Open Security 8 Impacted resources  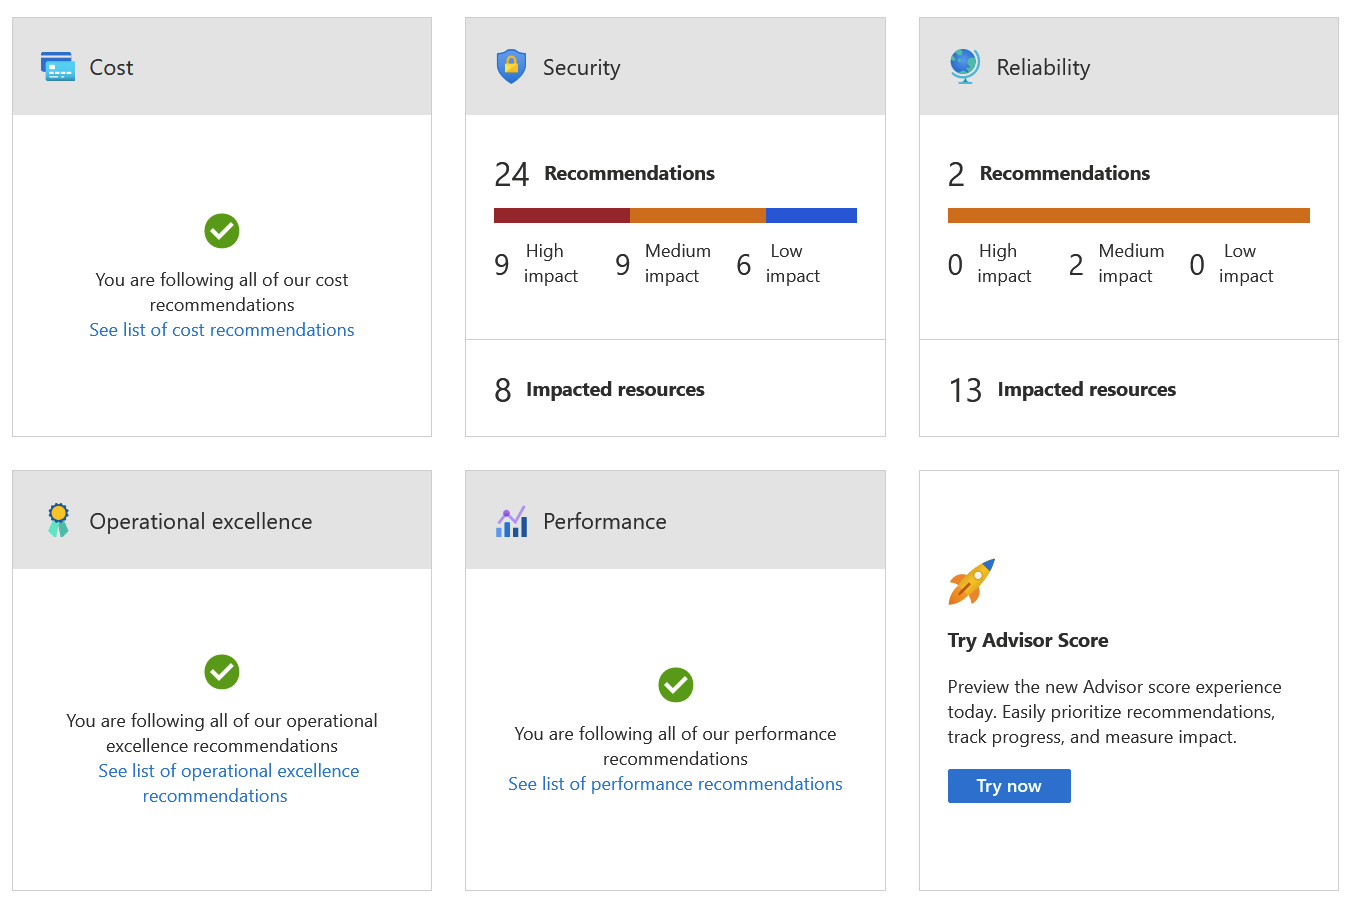(600, 390)
